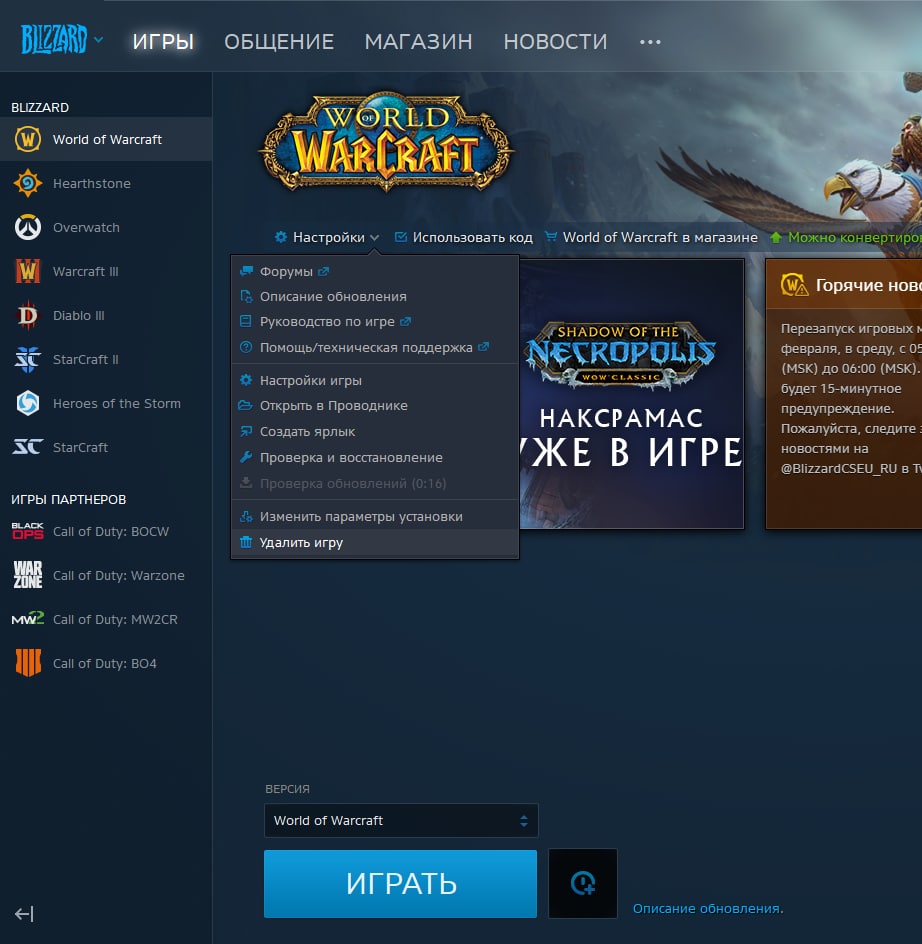Viewport: 922px width, 944px height.
Task: Open Помощь/техническая поддержка entry
Action: (375, 347)
